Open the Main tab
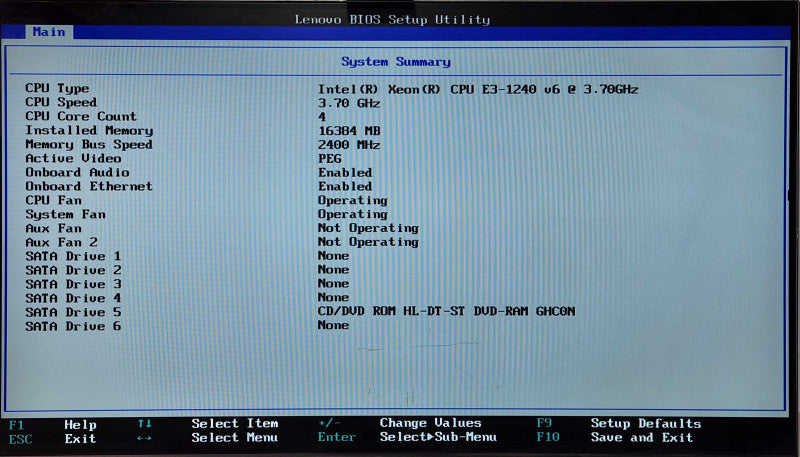800x457 pixels. coord(48,32)
